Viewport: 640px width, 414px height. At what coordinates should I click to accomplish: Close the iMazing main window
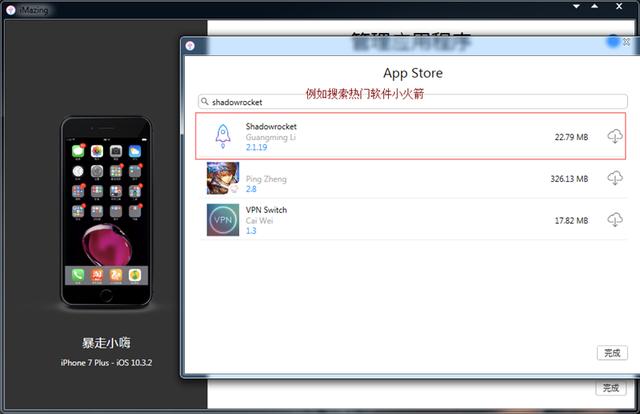619,6
